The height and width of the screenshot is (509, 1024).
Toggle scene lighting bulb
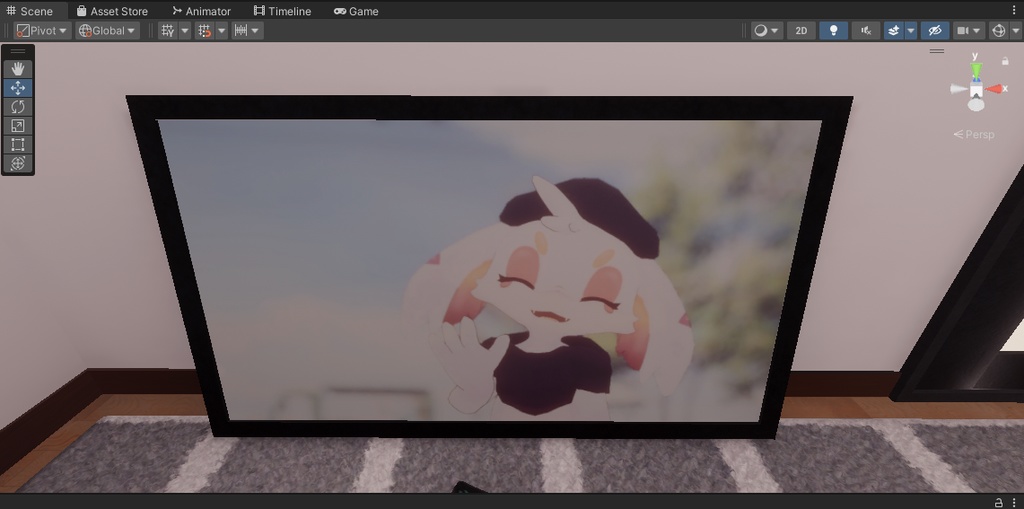[x=833, y=31]
